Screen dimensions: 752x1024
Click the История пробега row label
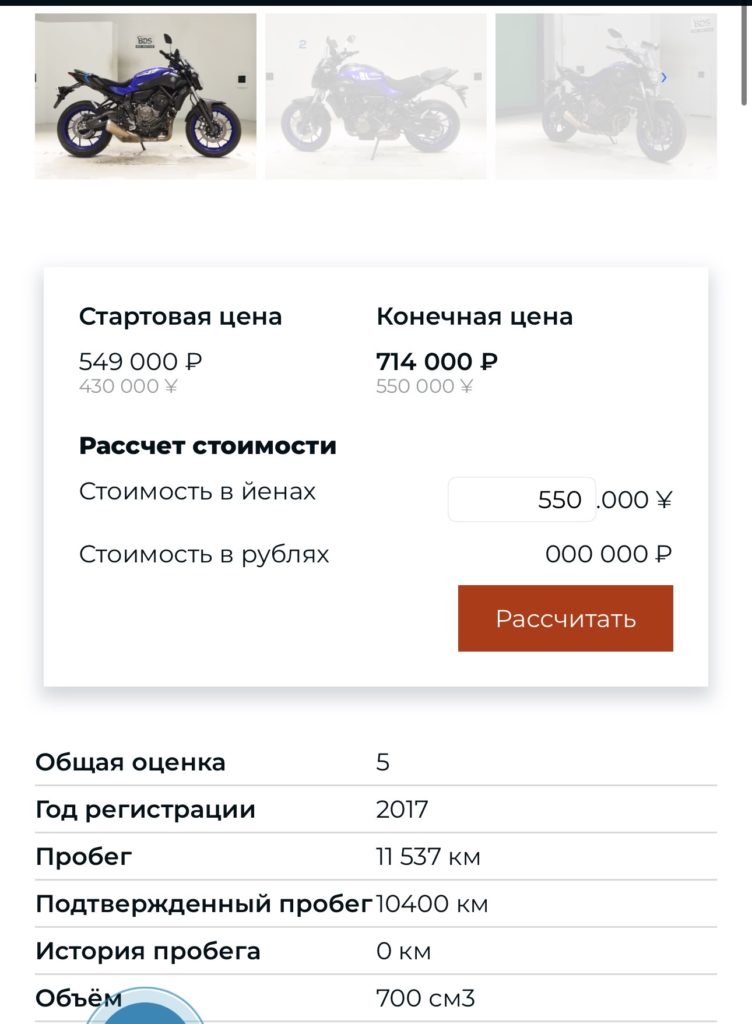point(148,951)
